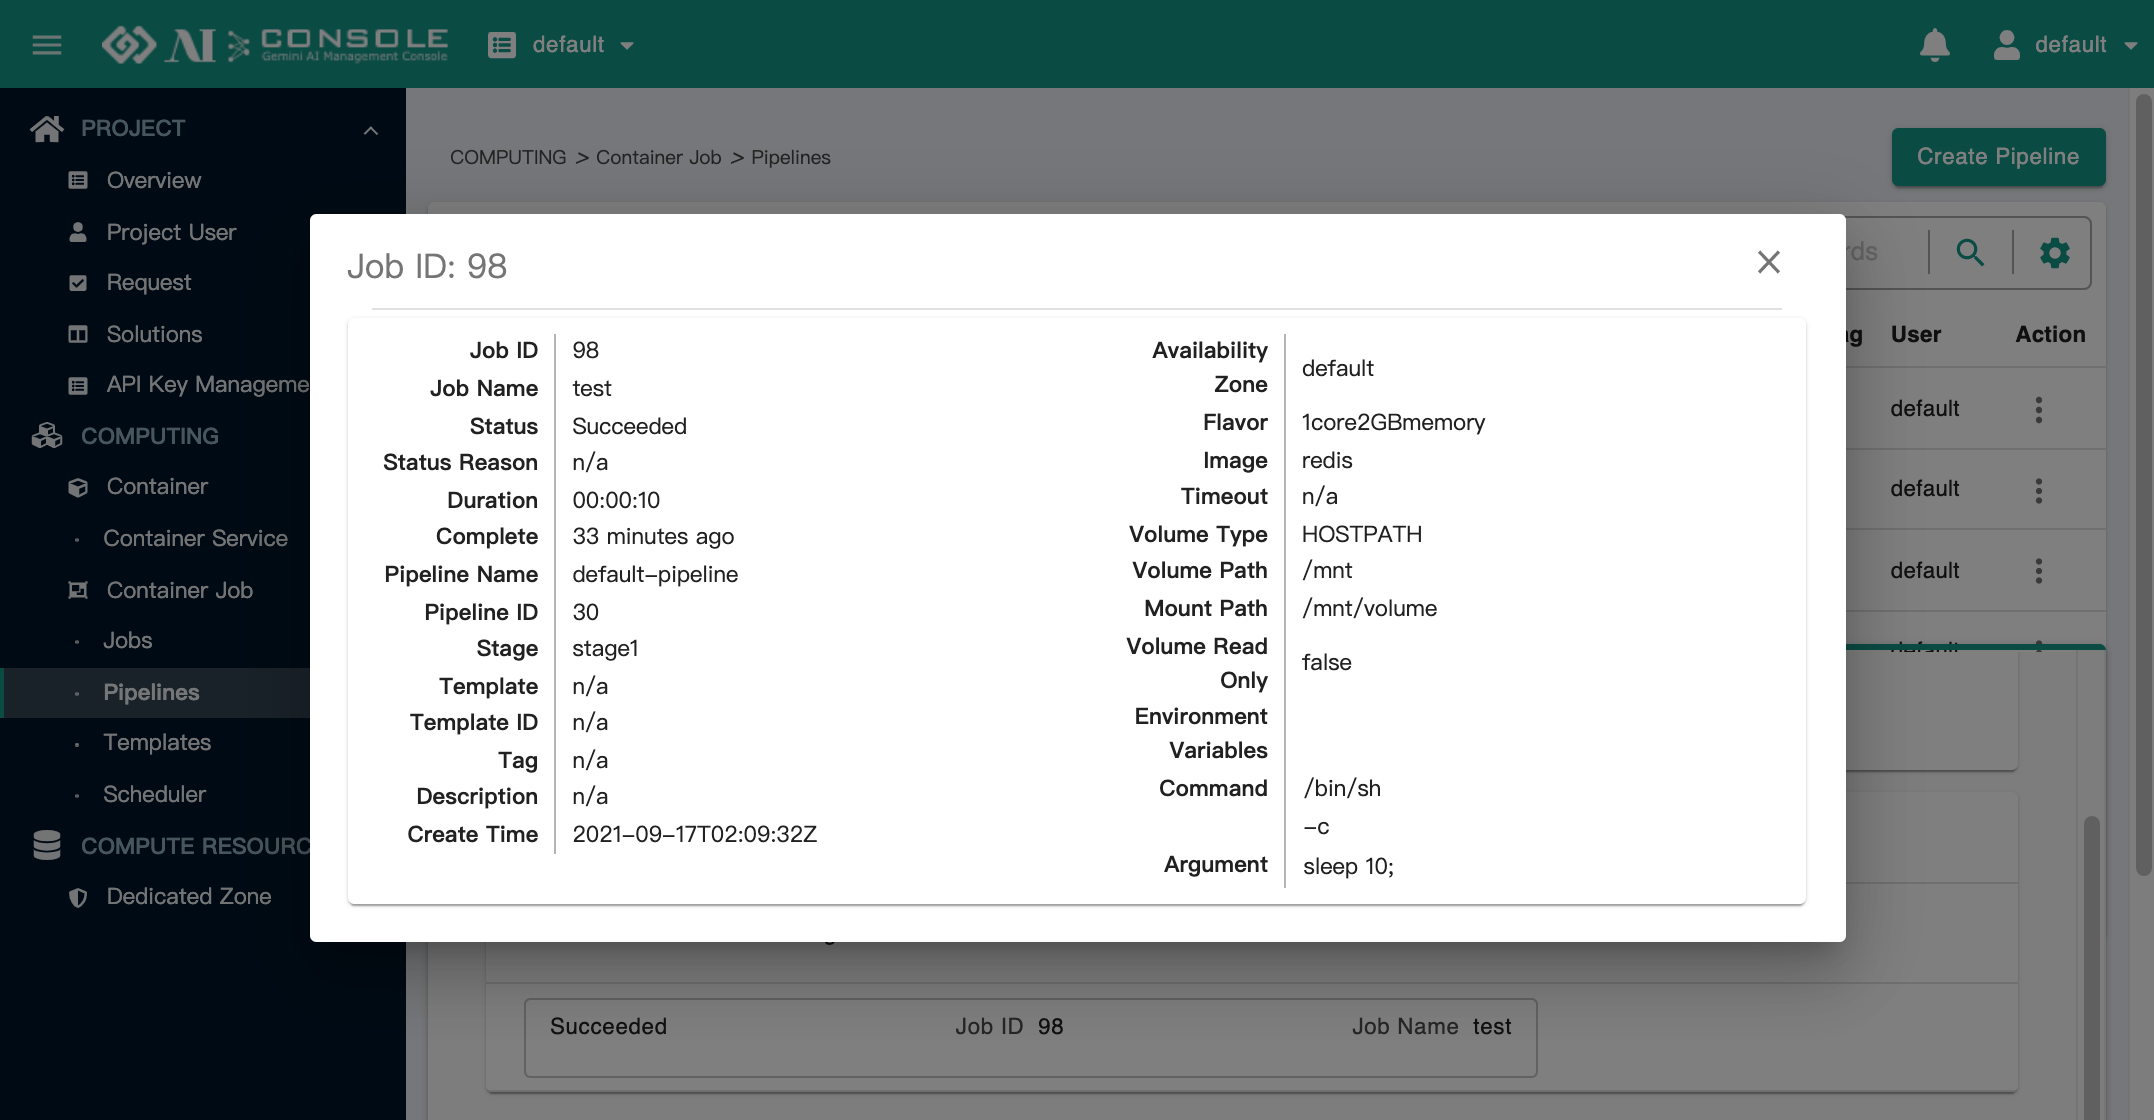The image size is (2154, 1120).
Task: Click the Overview sidebar icon
Action: (78, 180)
